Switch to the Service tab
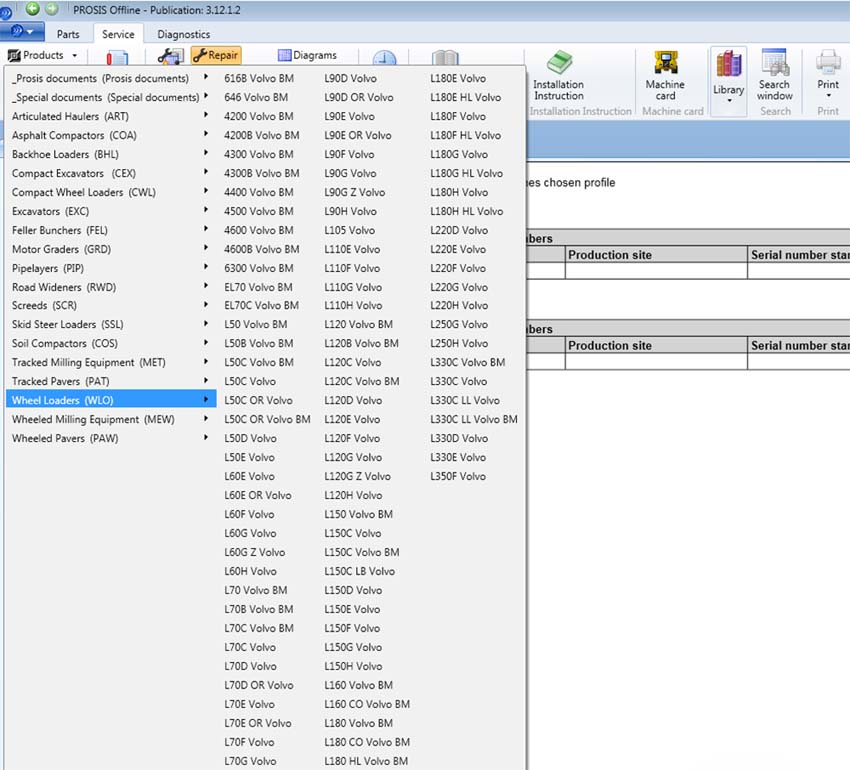 click(118, 34)
